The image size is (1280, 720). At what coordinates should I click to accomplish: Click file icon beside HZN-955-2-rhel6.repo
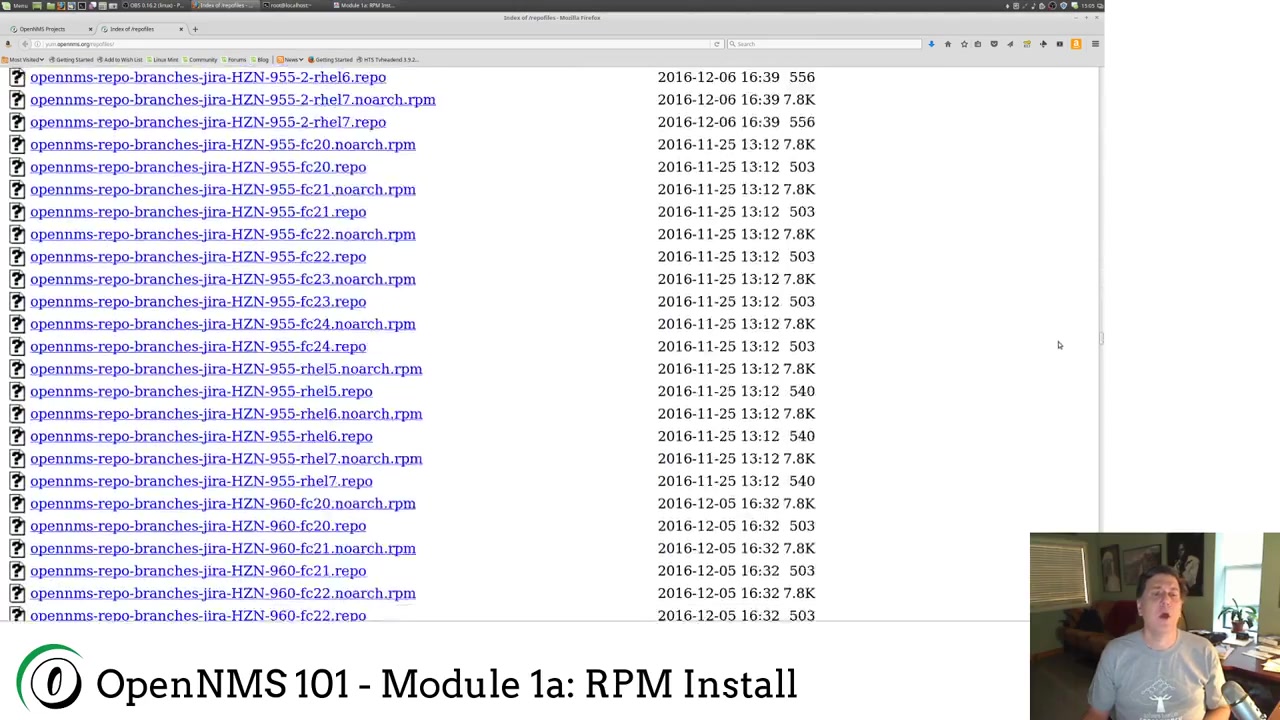coord(17,77)
